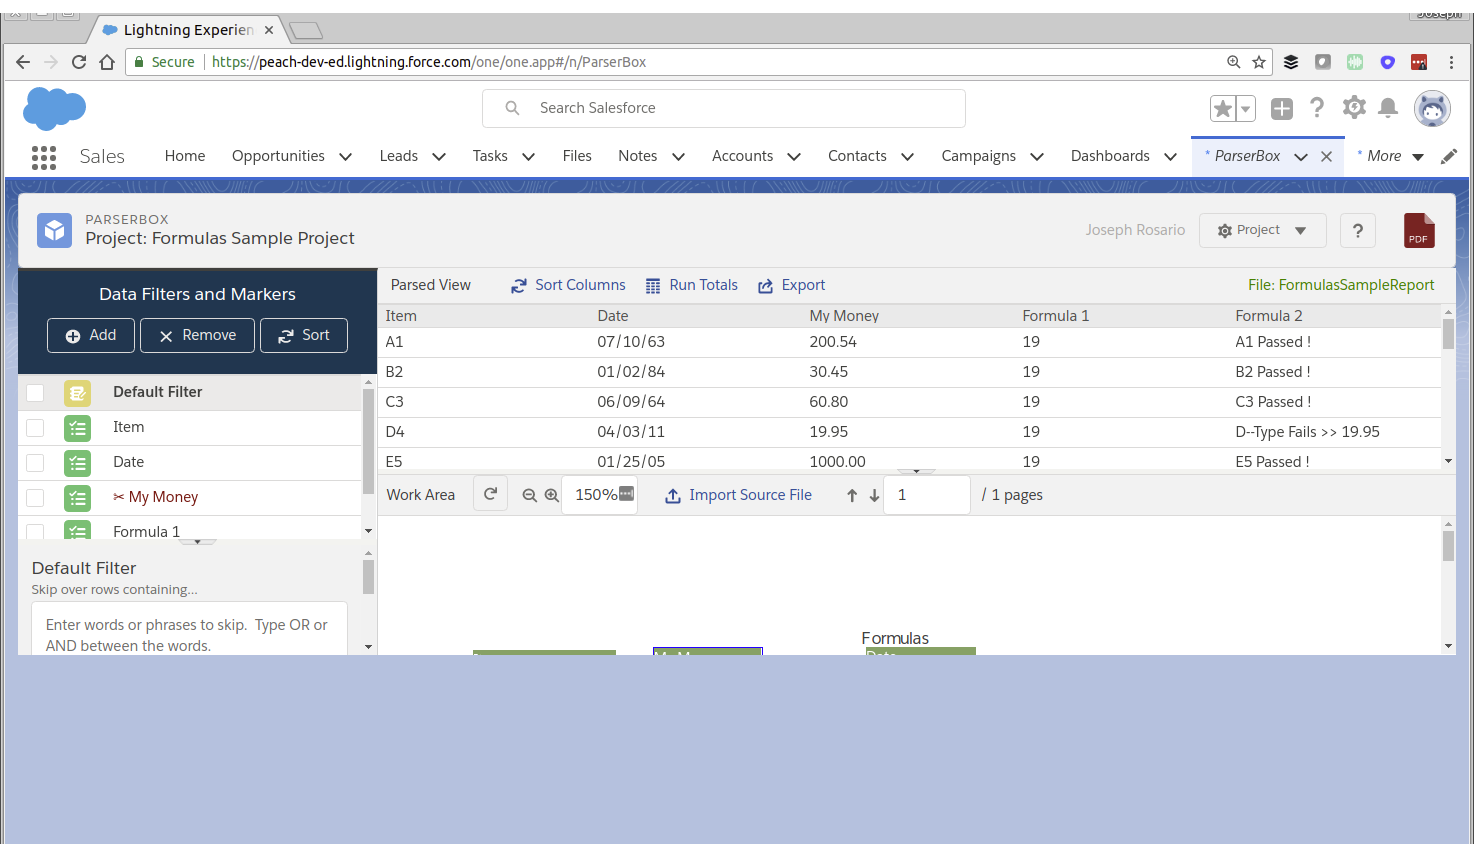Go to the Home tab
The height and width of the screenshot is (857, 1474).
[185, 156]
